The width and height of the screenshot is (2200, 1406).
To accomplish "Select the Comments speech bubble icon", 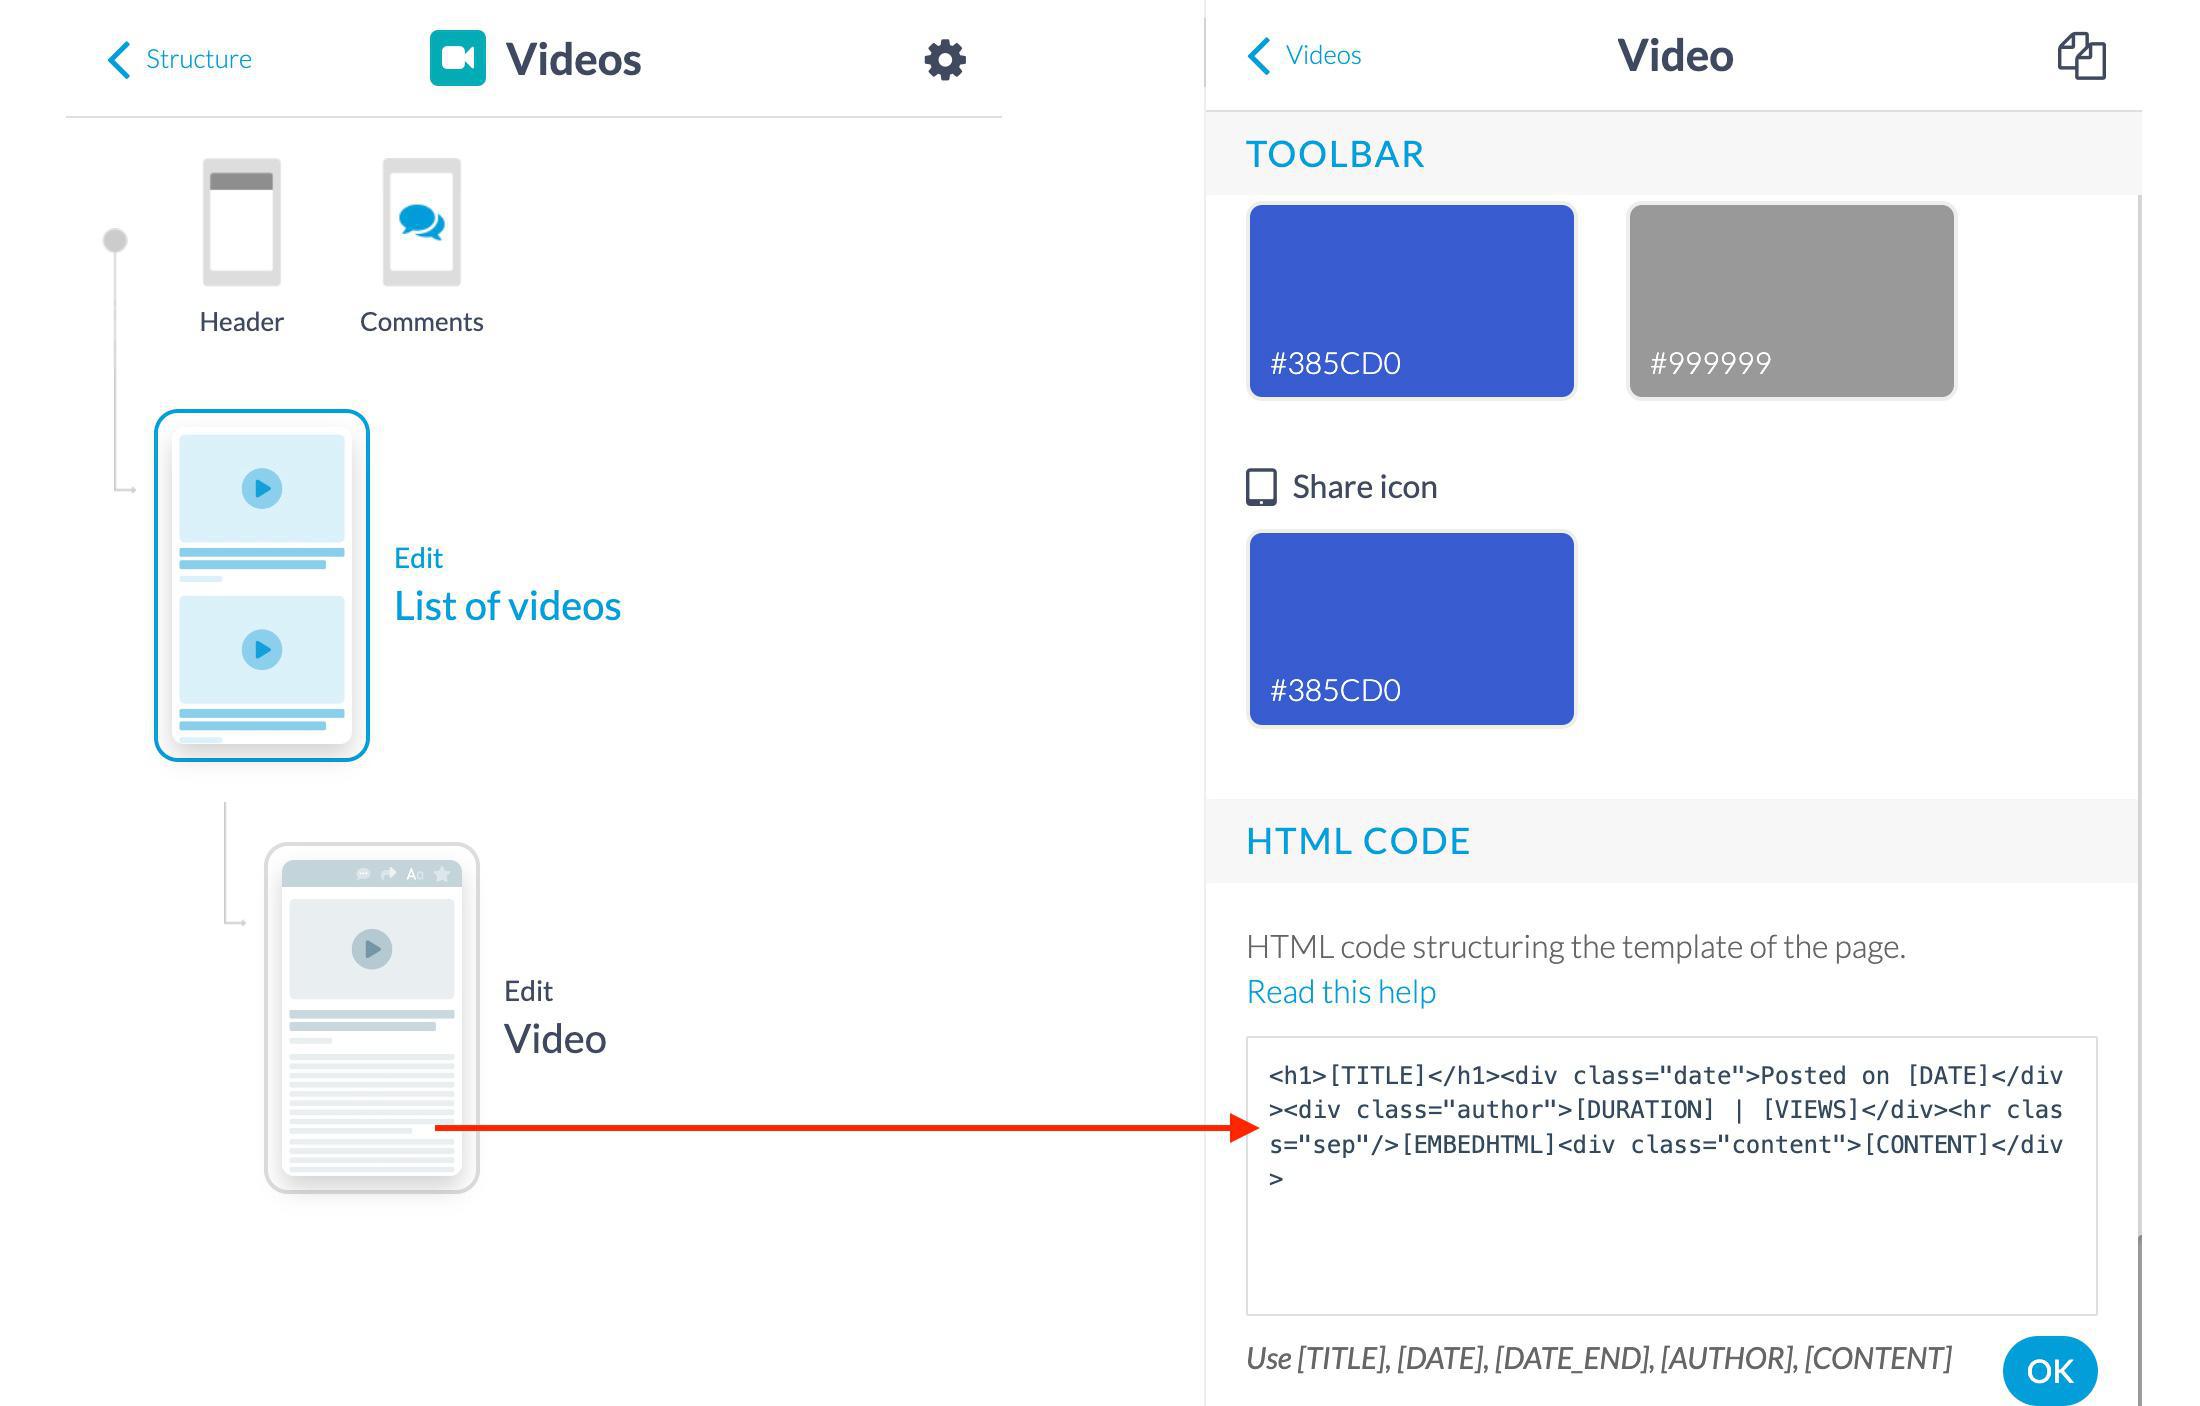I will 421,223.
